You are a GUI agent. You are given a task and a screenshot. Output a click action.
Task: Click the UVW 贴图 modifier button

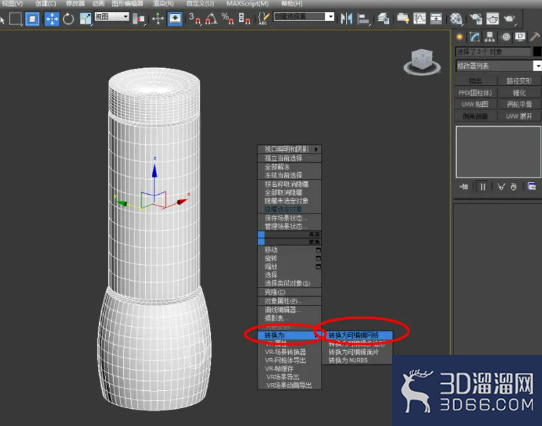[476, 104]
